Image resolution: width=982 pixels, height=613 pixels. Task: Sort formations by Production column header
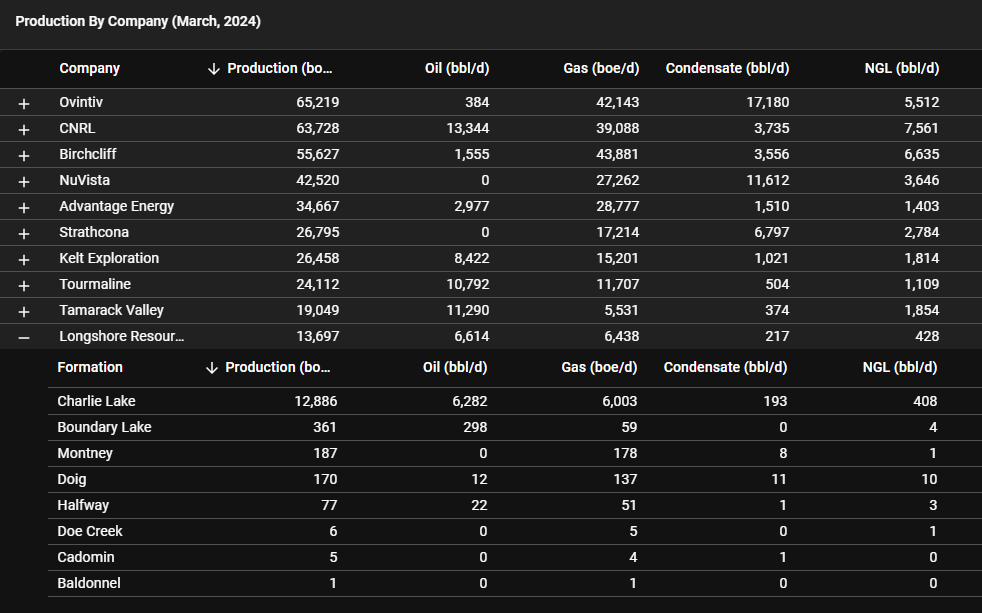click(278, 367)
